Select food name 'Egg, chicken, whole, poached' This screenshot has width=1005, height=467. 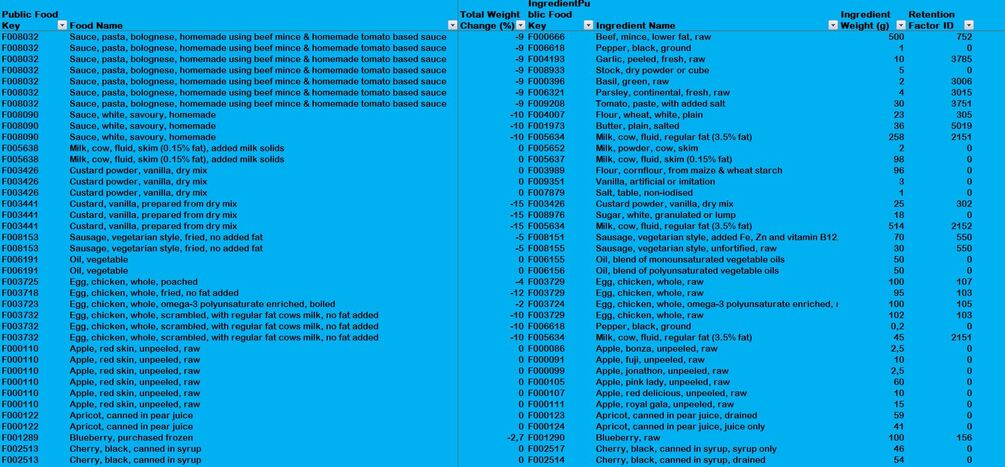pos(133,282)
